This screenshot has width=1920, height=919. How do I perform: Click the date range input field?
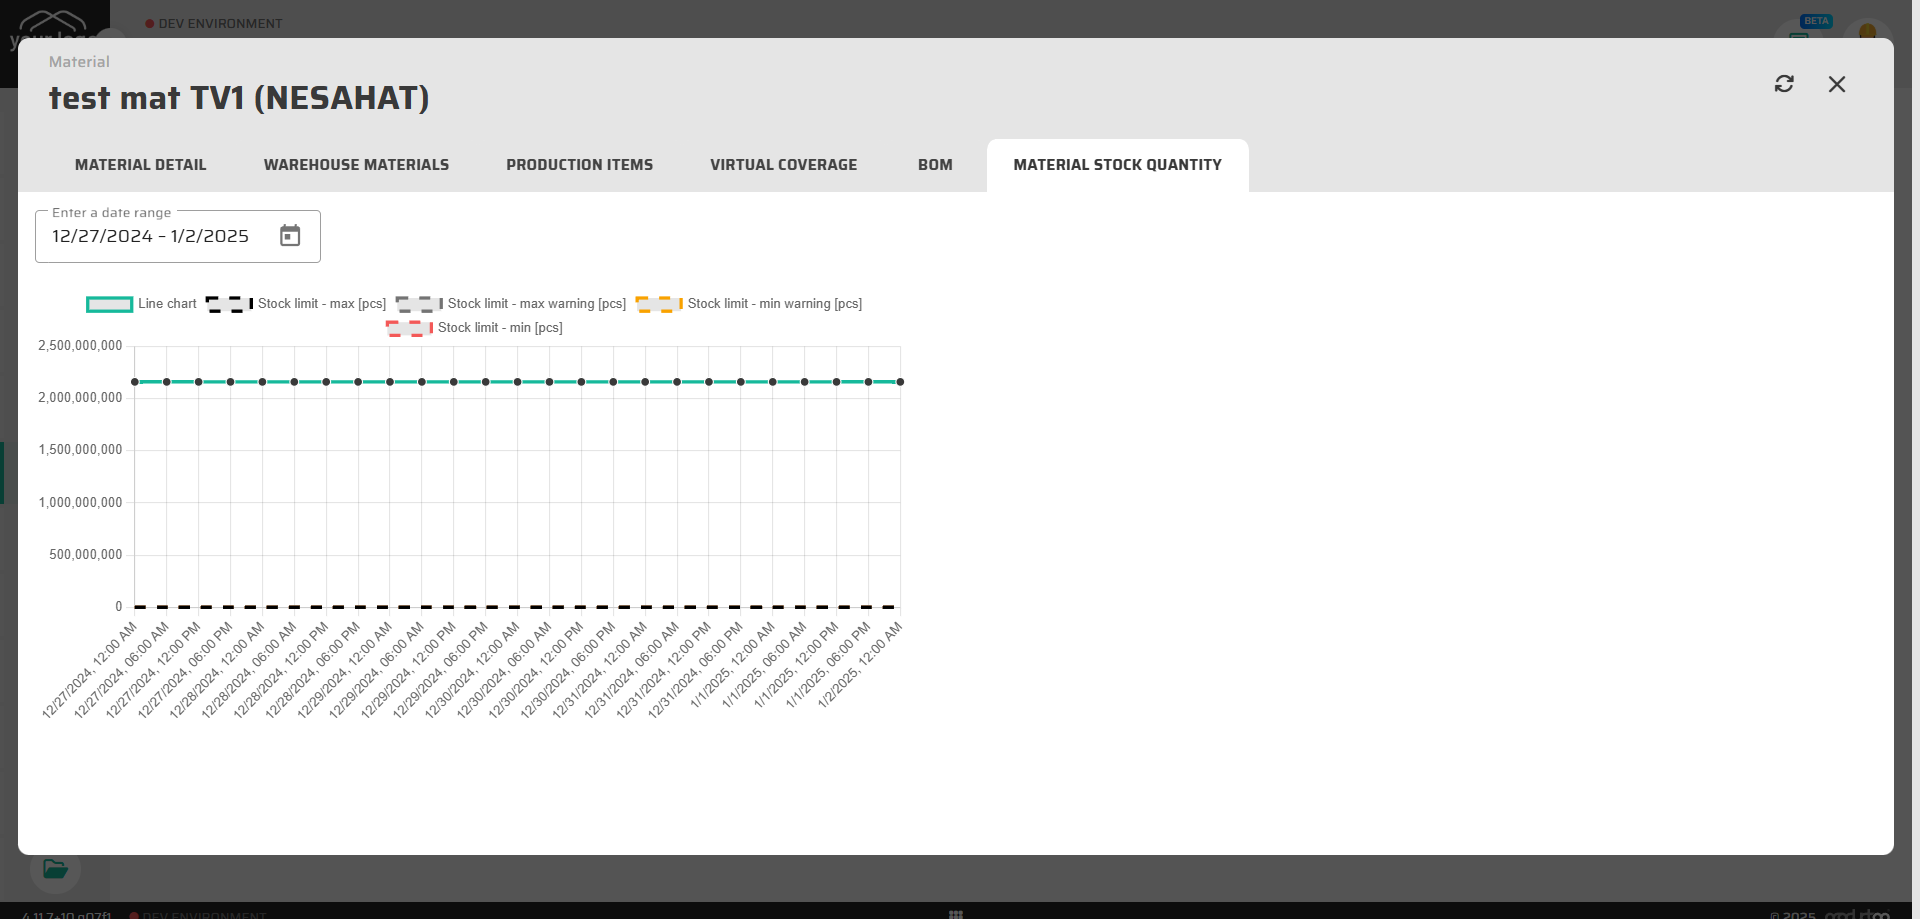coord(150,236)
